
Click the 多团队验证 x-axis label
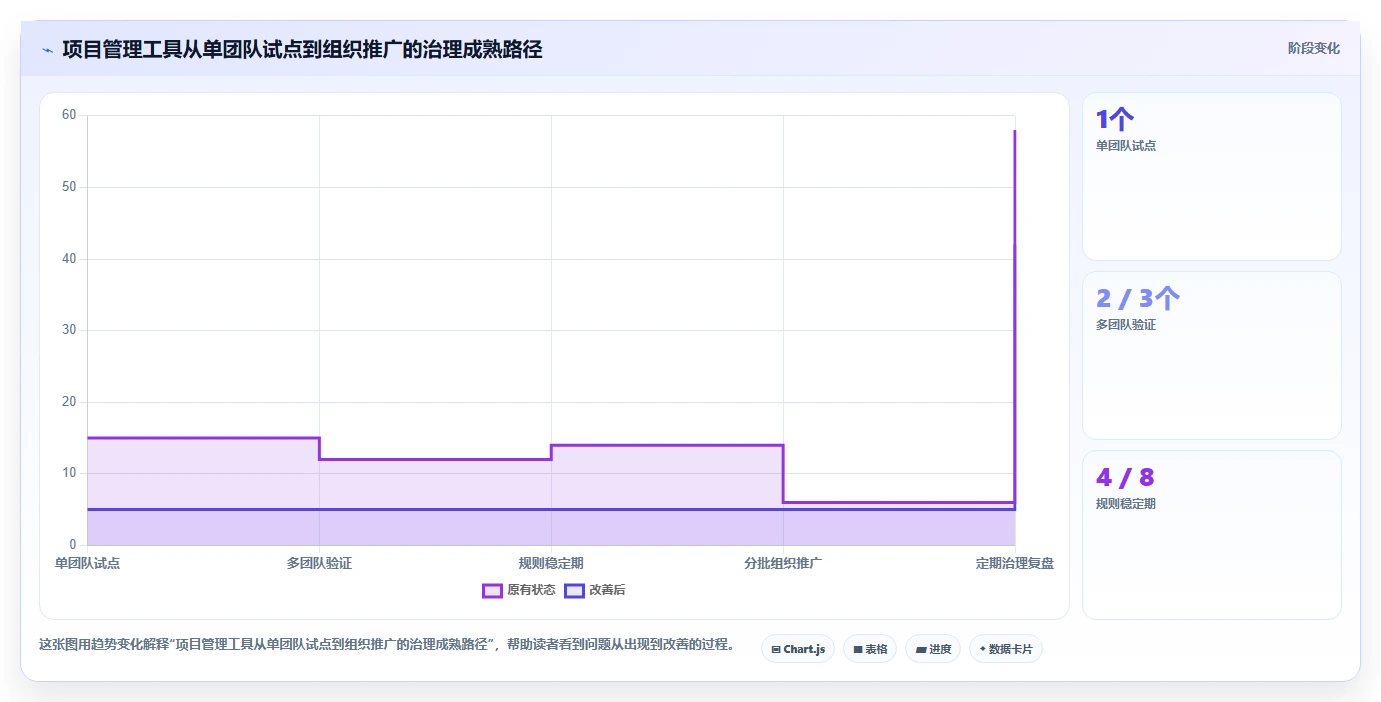(319, 563)
